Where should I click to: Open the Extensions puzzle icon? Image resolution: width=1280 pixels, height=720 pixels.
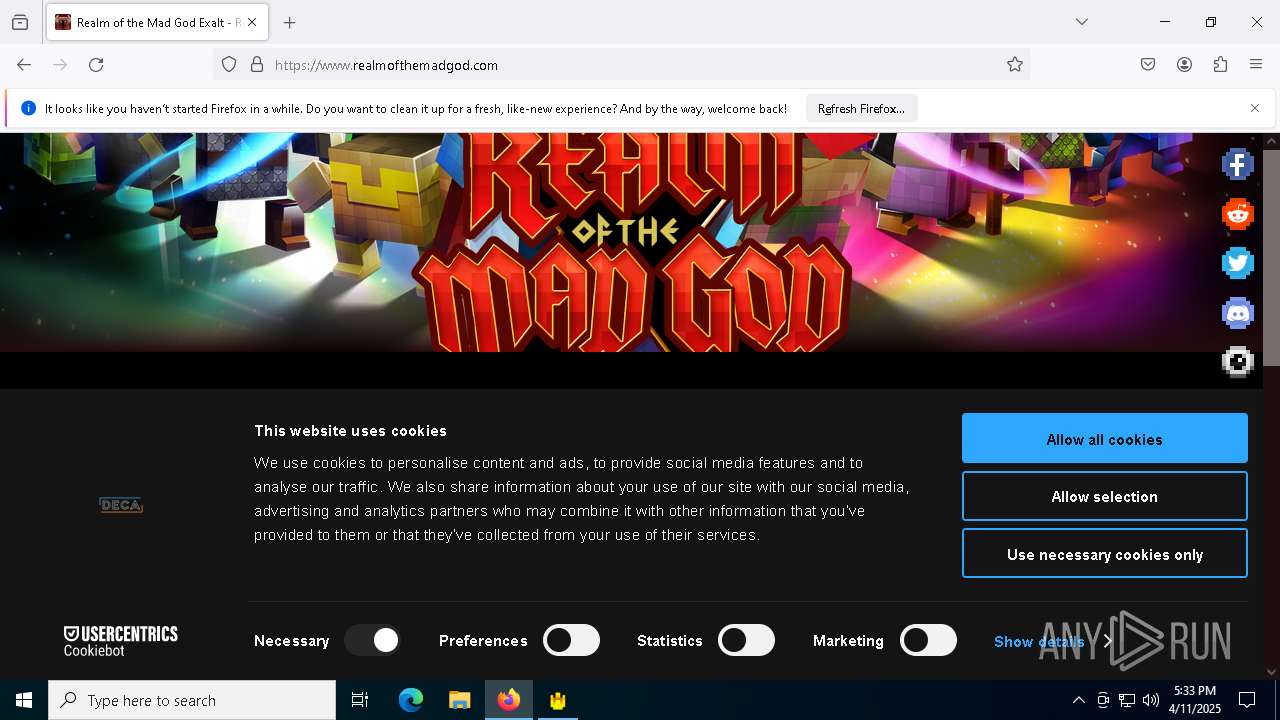click(1220, 65)
